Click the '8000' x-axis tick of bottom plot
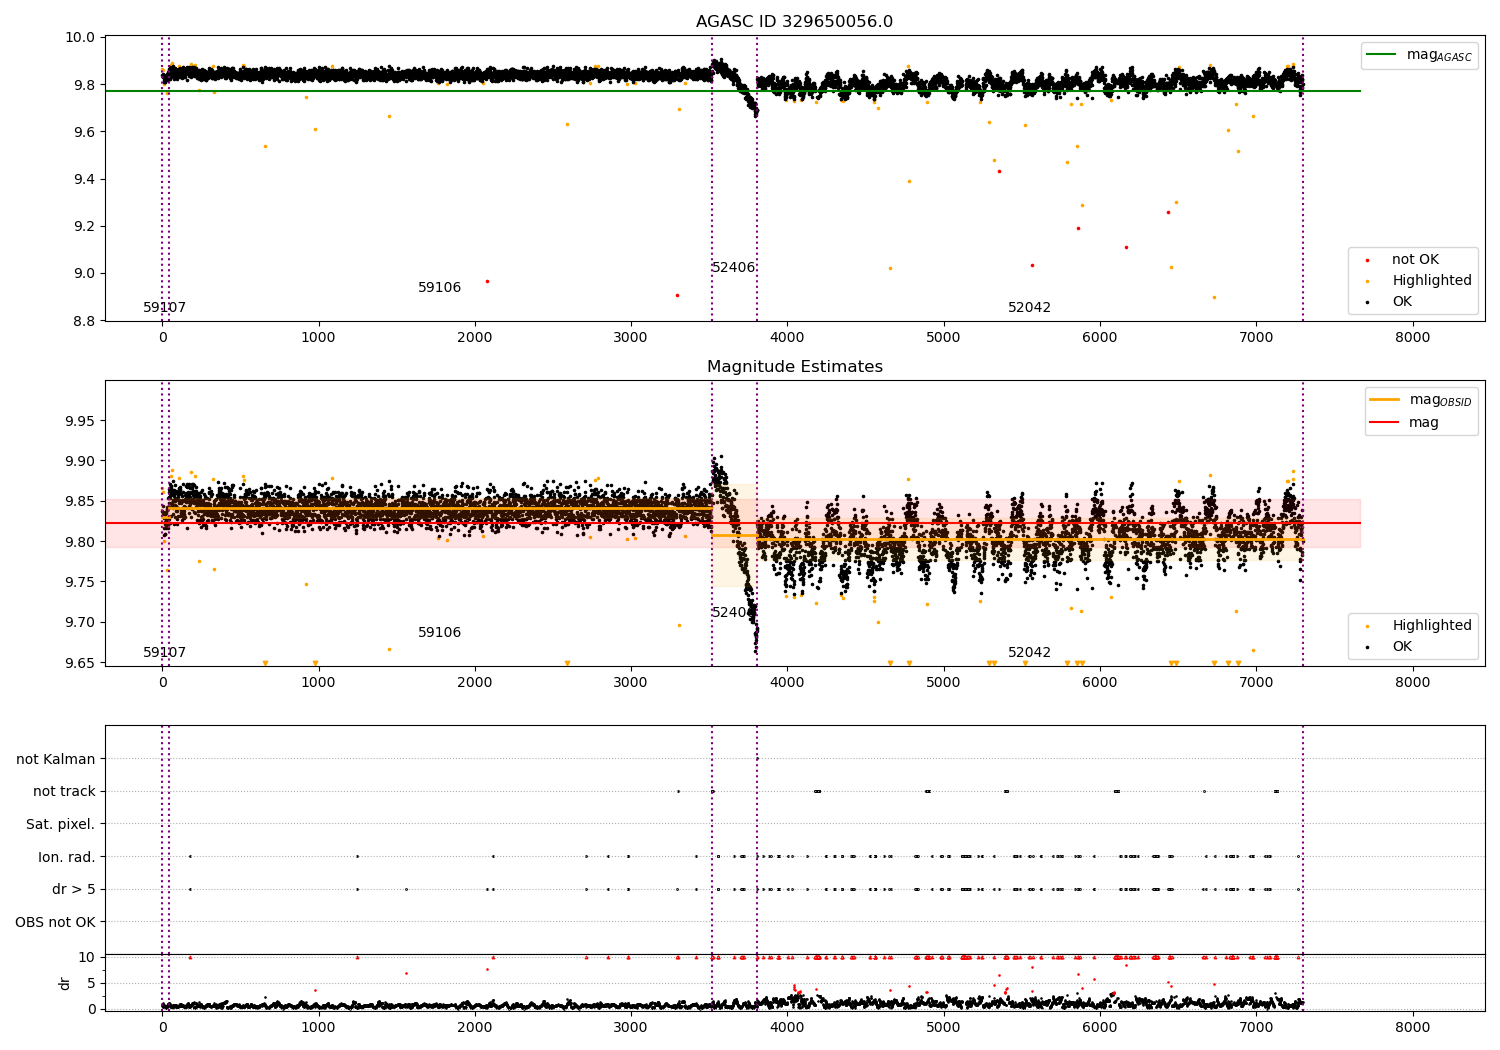The image size is (1500, 1050). click(x=1412, y=1028)
